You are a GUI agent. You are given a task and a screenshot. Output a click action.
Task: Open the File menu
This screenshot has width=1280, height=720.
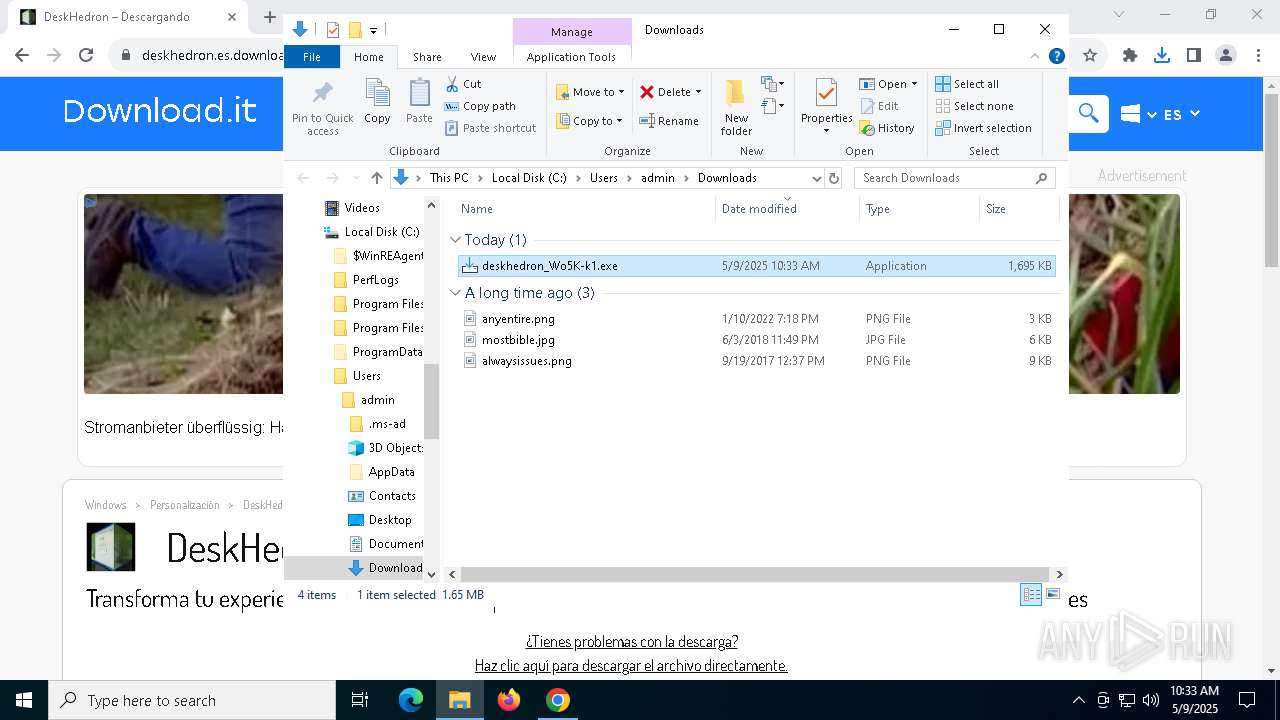312,57
